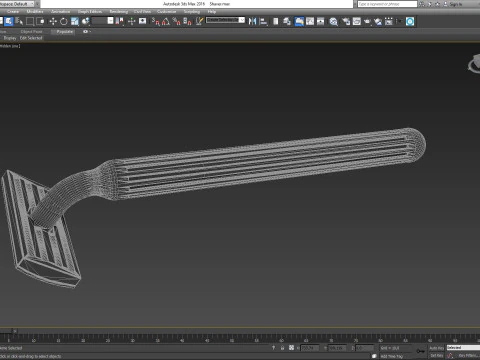Toggle Keyboard Shortcut Override icon
The height and width of the screenshot is (360, 480).
(x=143, y=21)
